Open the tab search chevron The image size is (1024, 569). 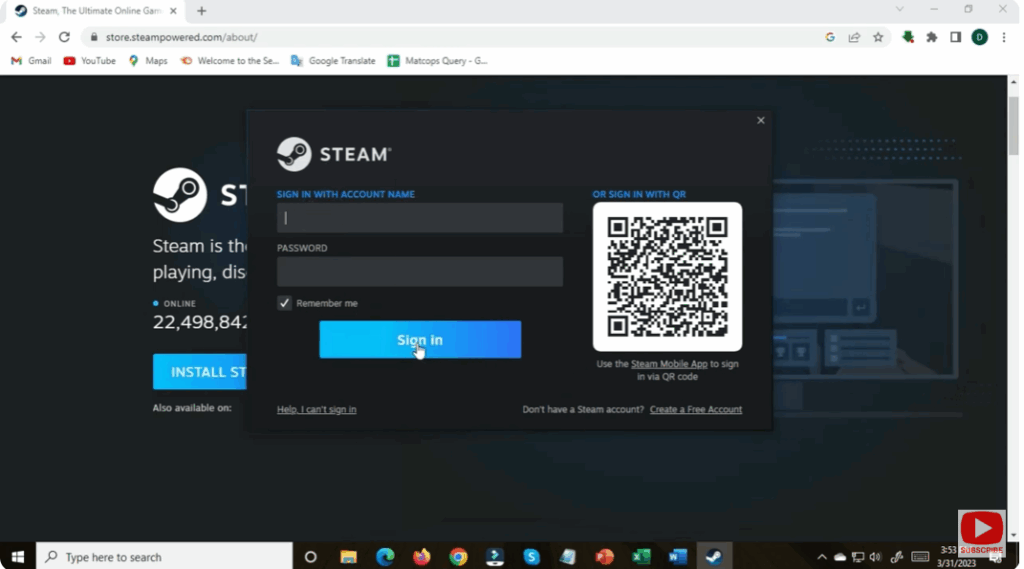[900, 9]
